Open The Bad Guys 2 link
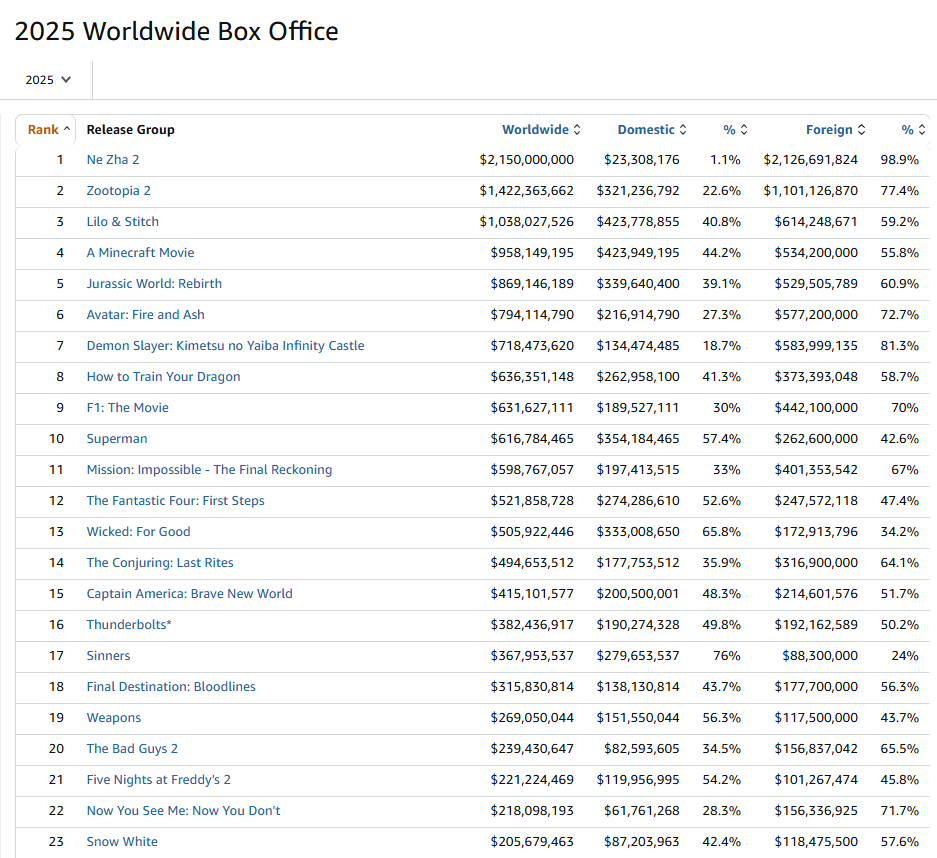 [x=132, y=750]
